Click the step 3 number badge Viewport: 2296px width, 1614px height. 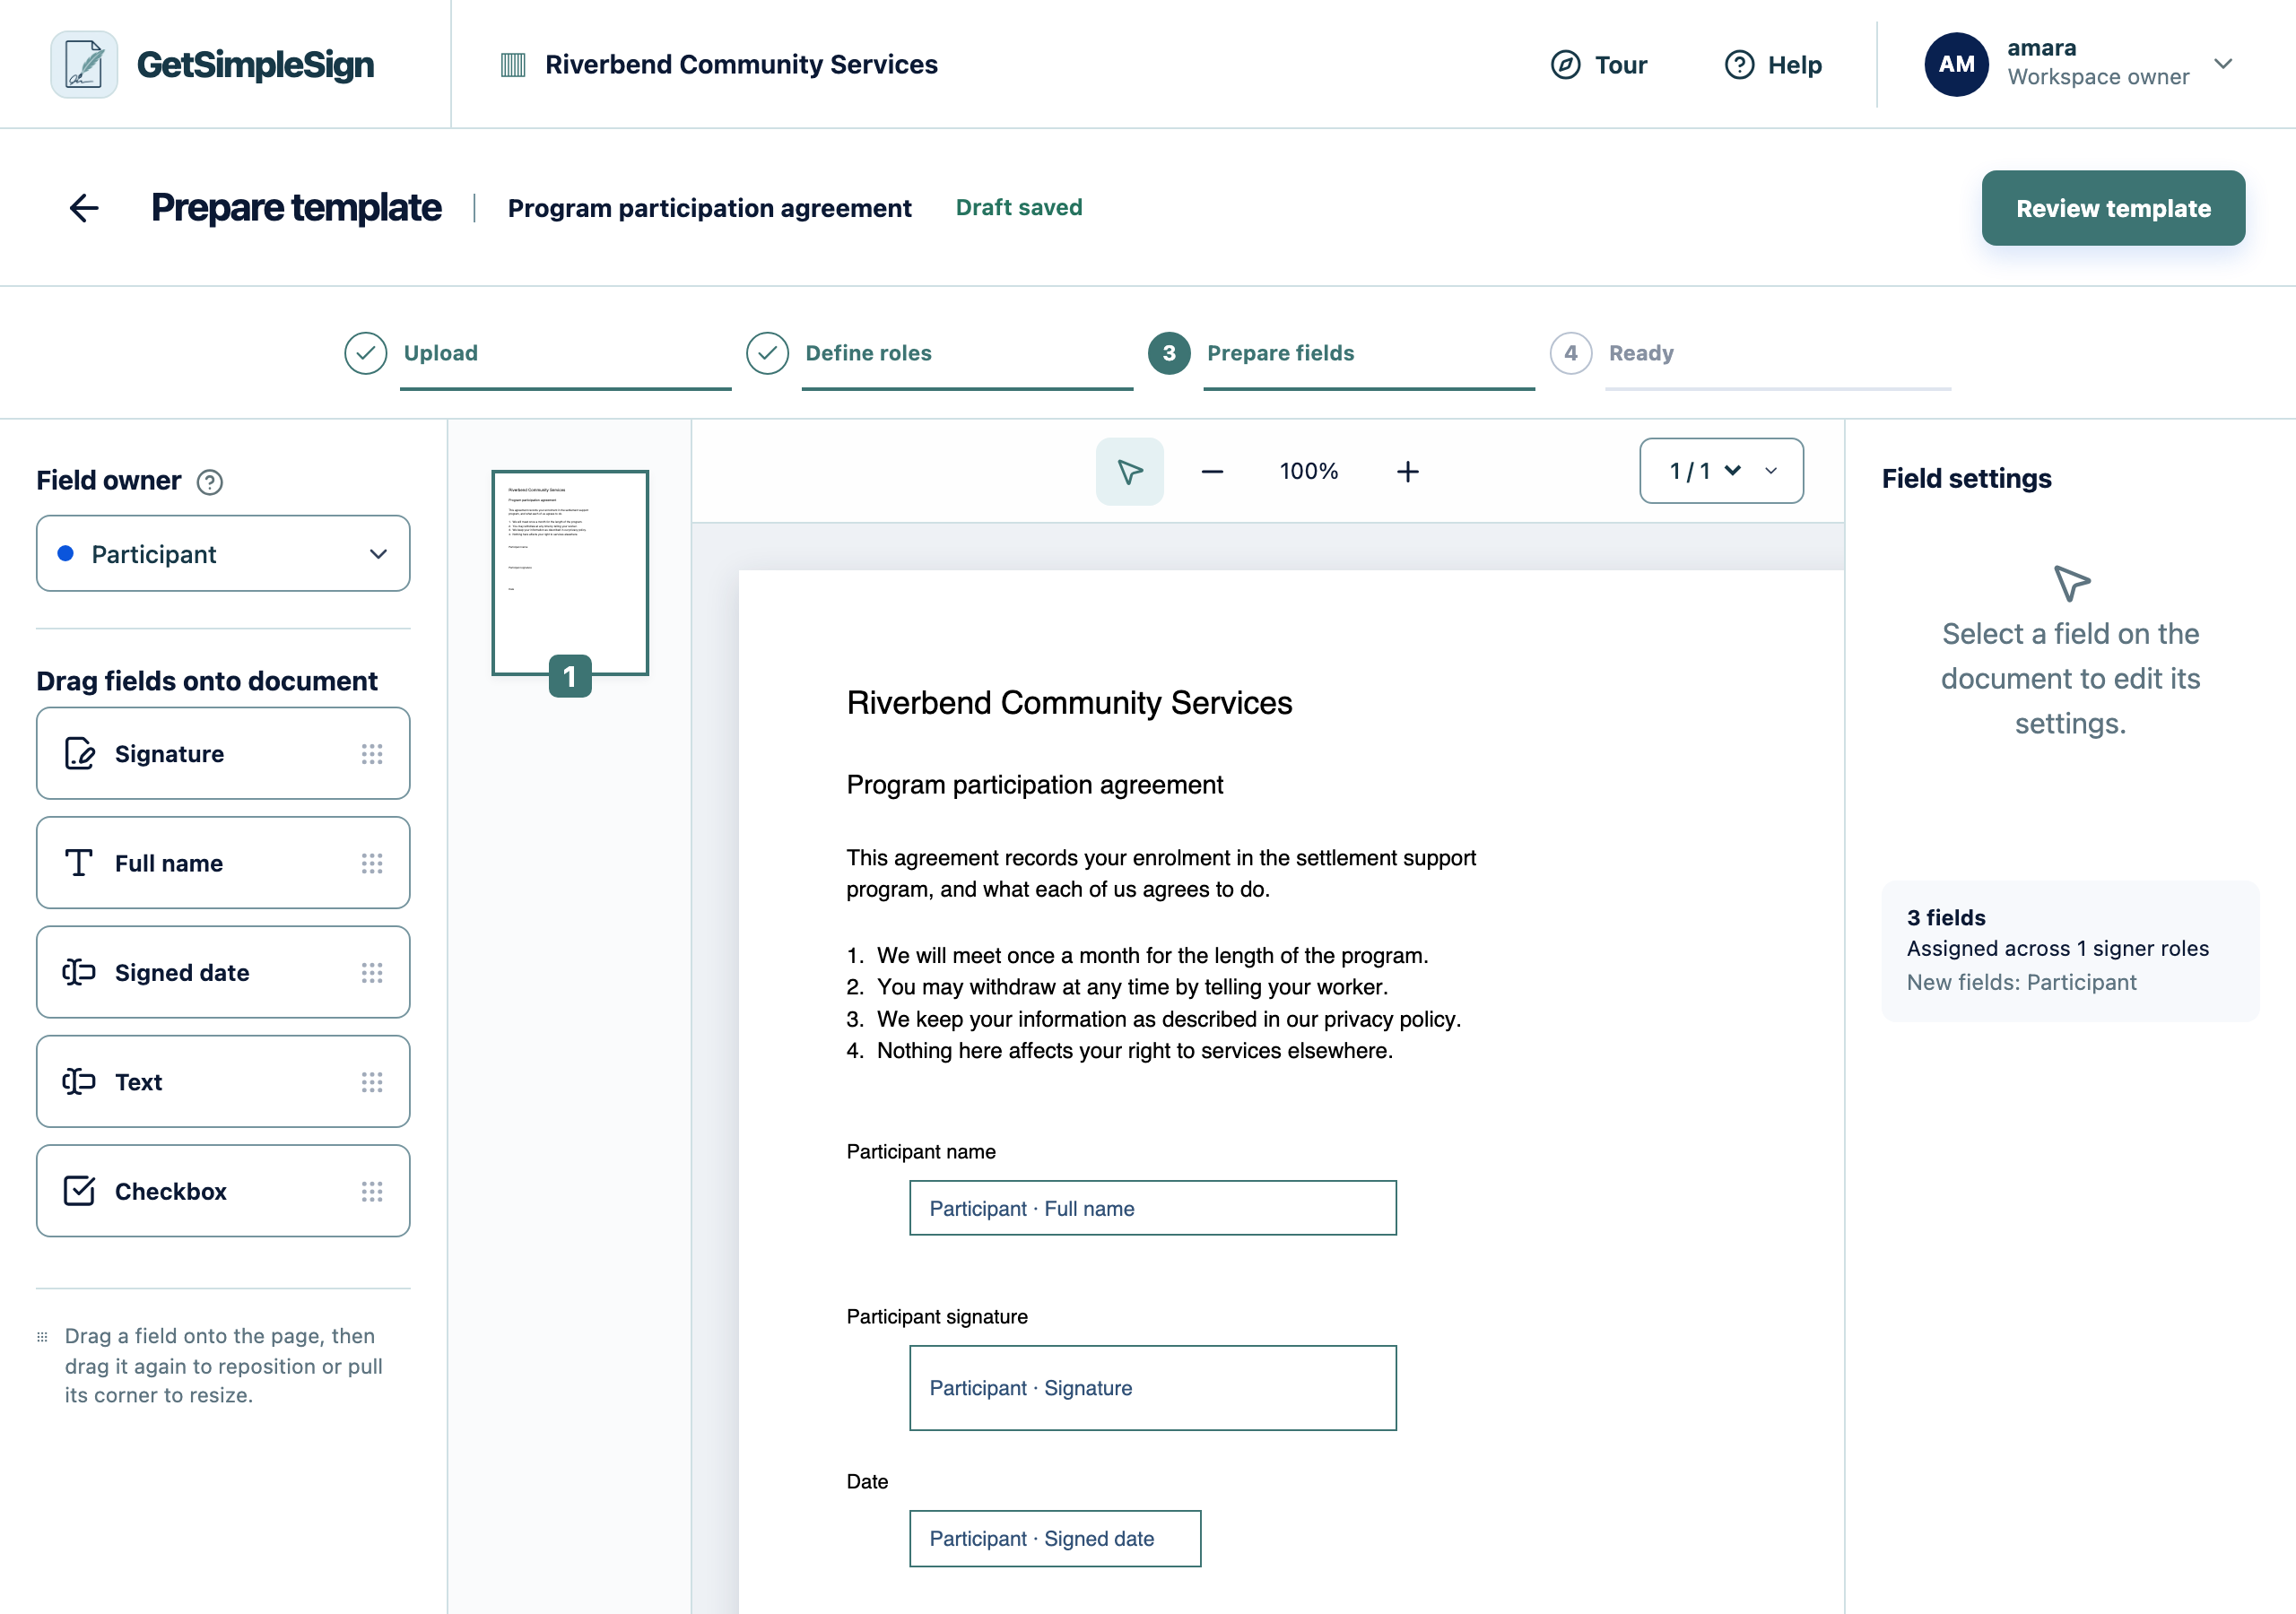click(1169, 353)
